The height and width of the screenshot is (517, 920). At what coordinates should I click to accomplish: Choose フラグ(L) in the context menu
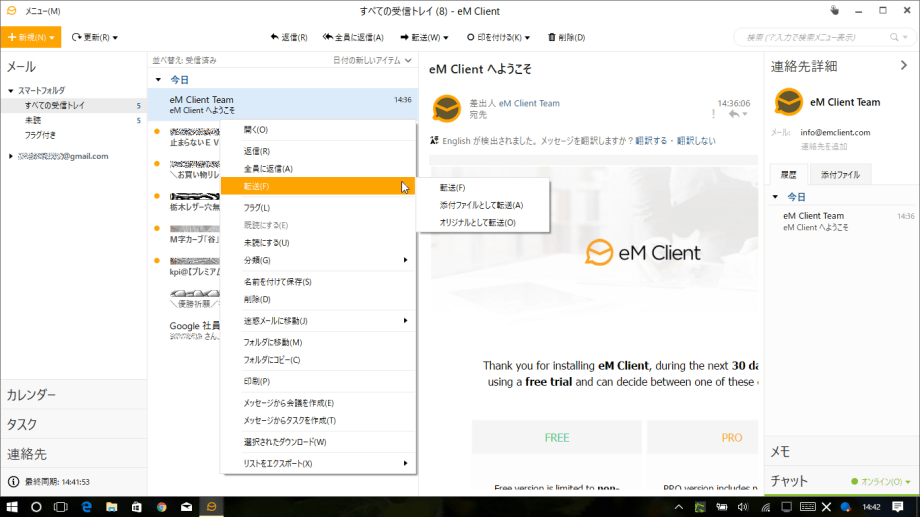coord(318,207)
